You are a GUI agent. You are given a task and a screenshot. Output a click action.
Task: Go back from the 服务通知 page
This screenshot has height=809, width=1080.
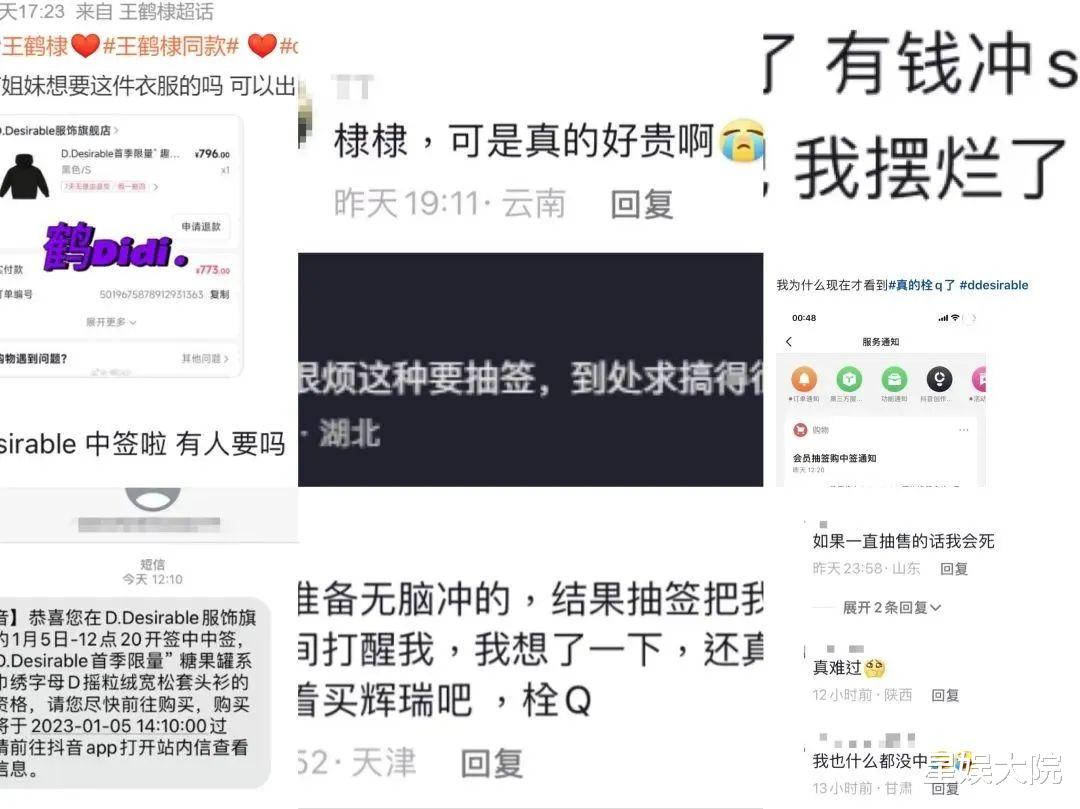click(x=789, y=342)
